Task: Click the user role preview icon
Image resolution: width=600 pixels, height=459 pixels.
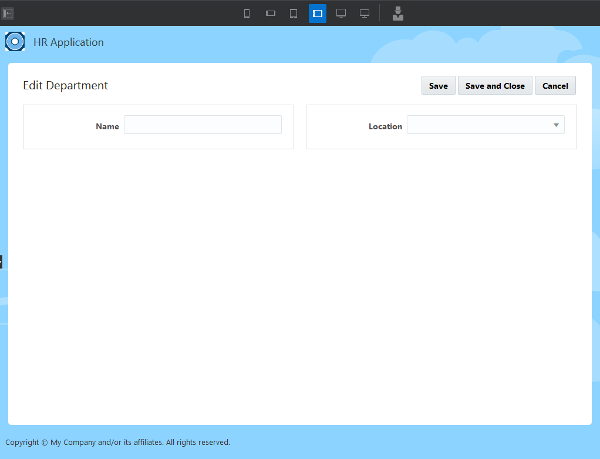Action: pyautogui.click(x=398, y=14)
